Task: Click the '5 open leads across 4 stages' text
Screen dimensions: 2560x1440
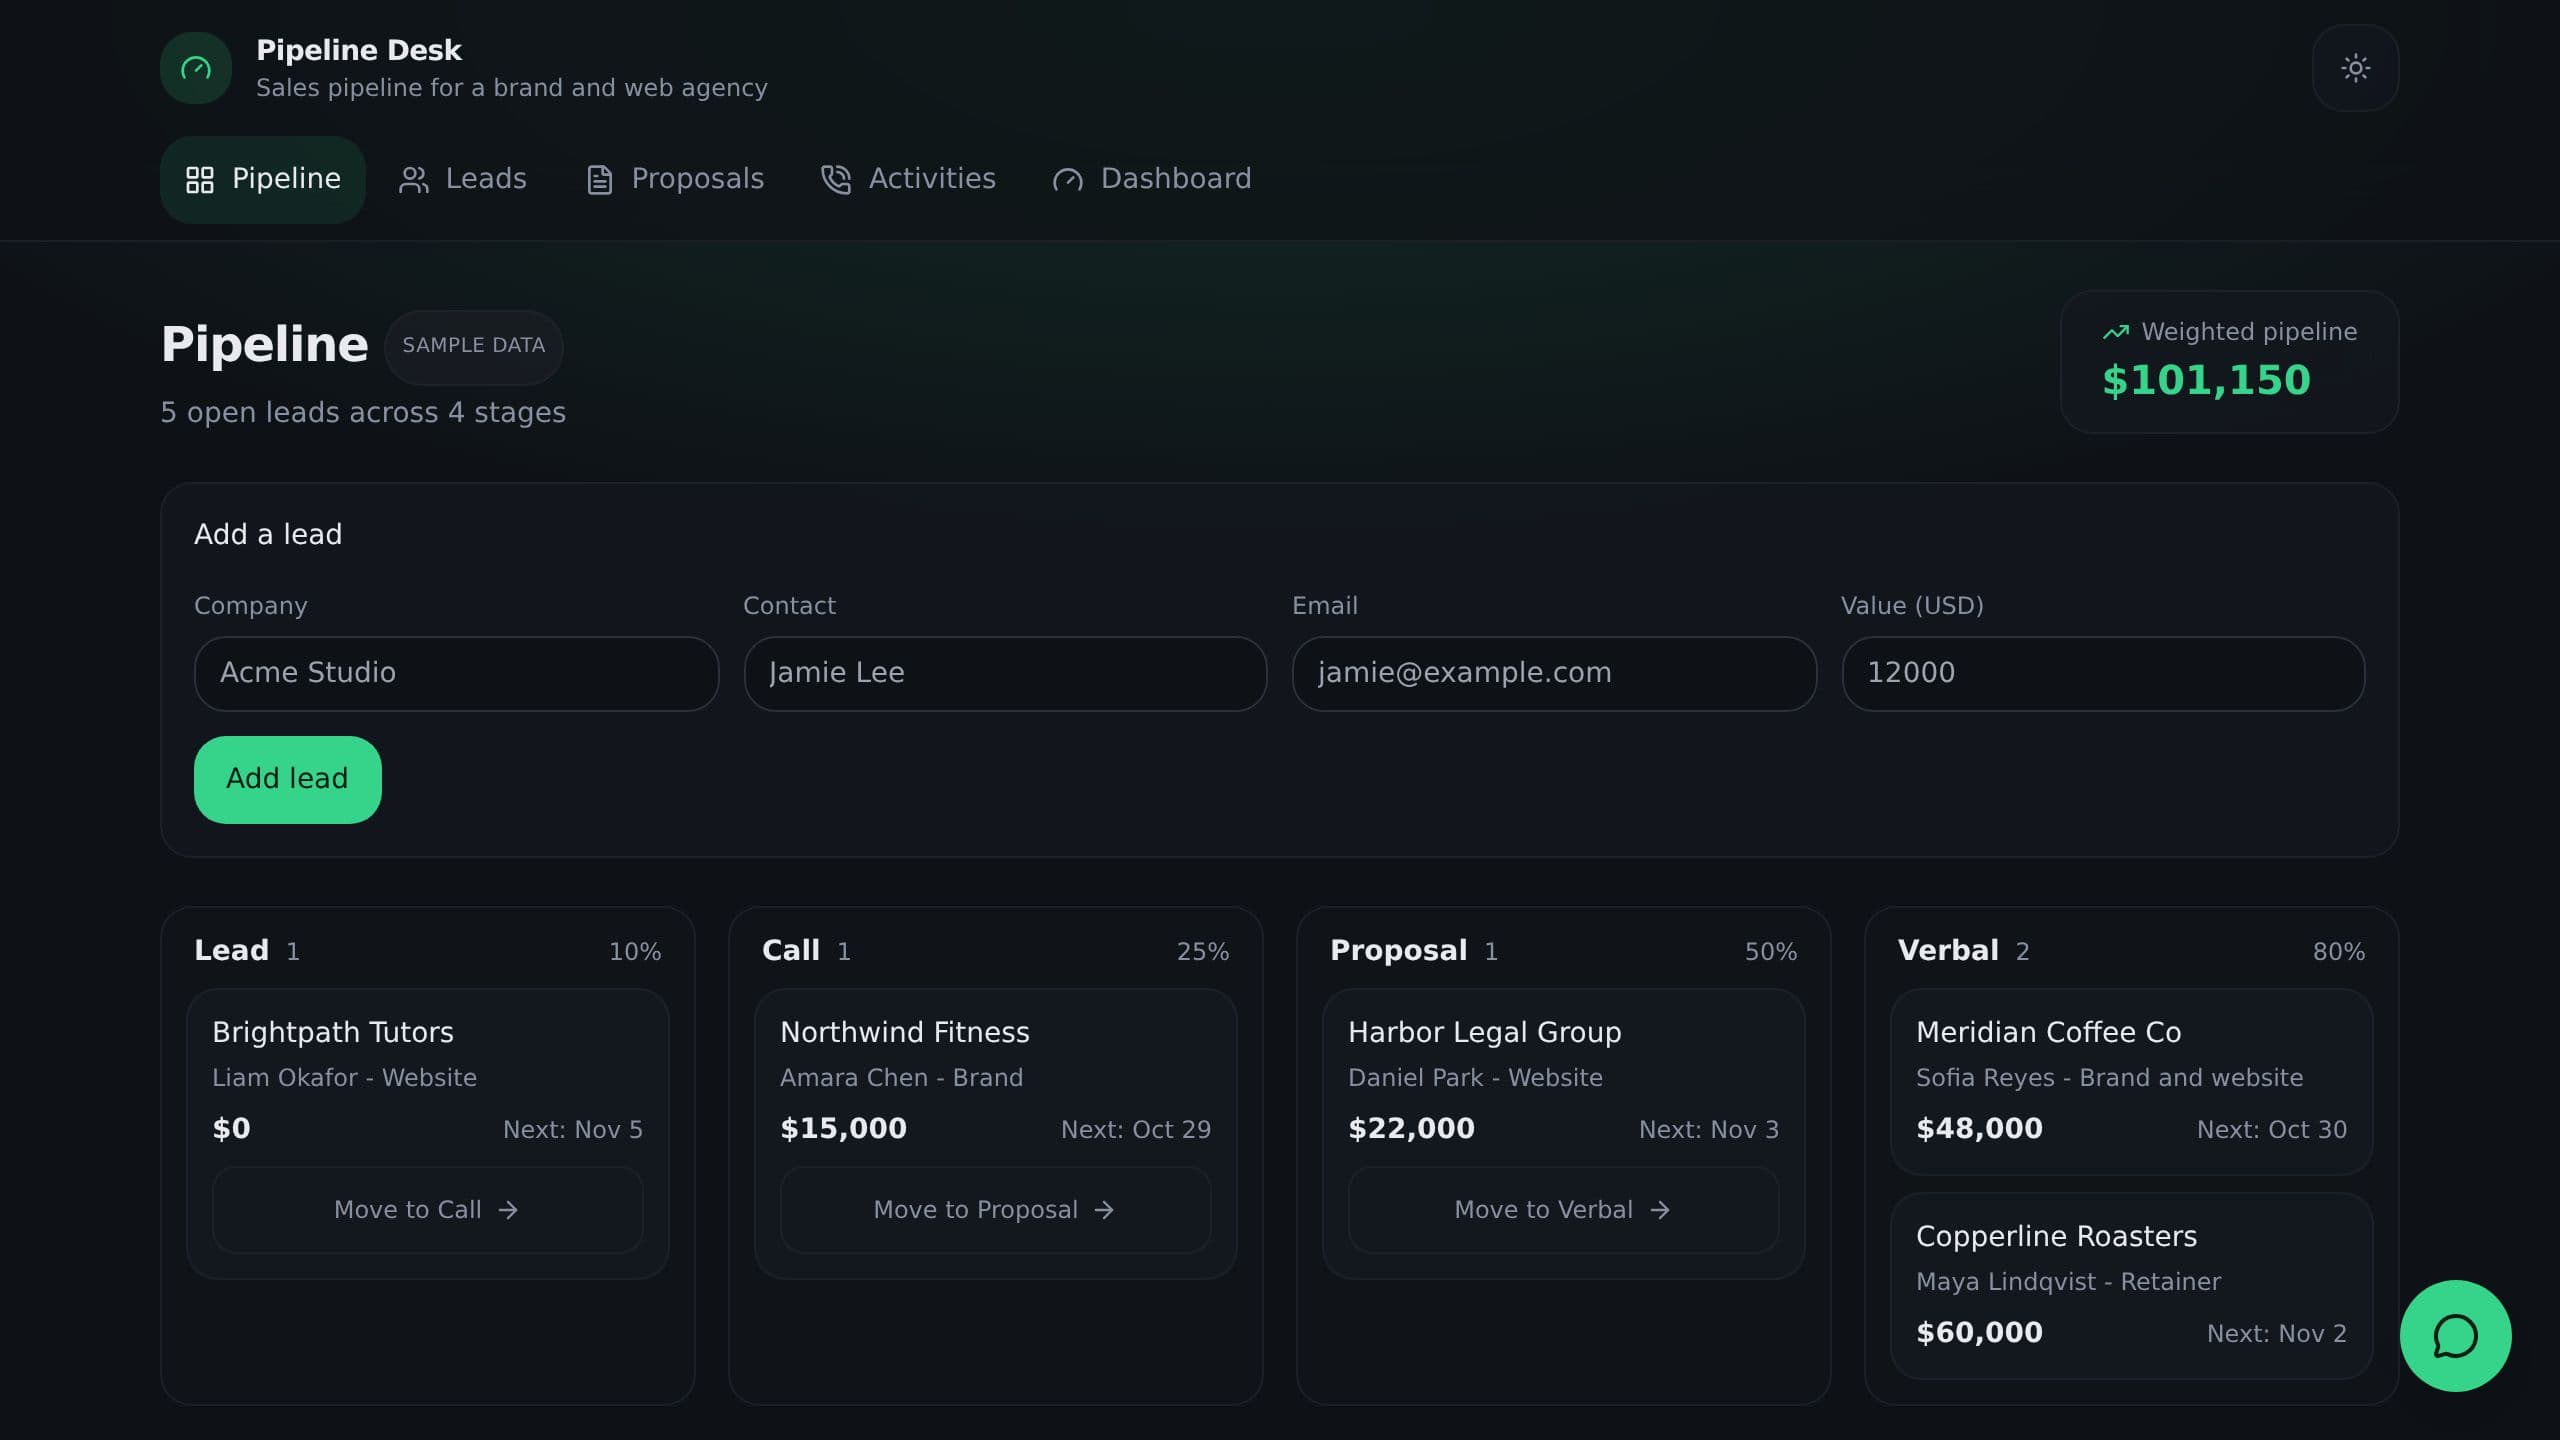Action: (x=363, y=413)
